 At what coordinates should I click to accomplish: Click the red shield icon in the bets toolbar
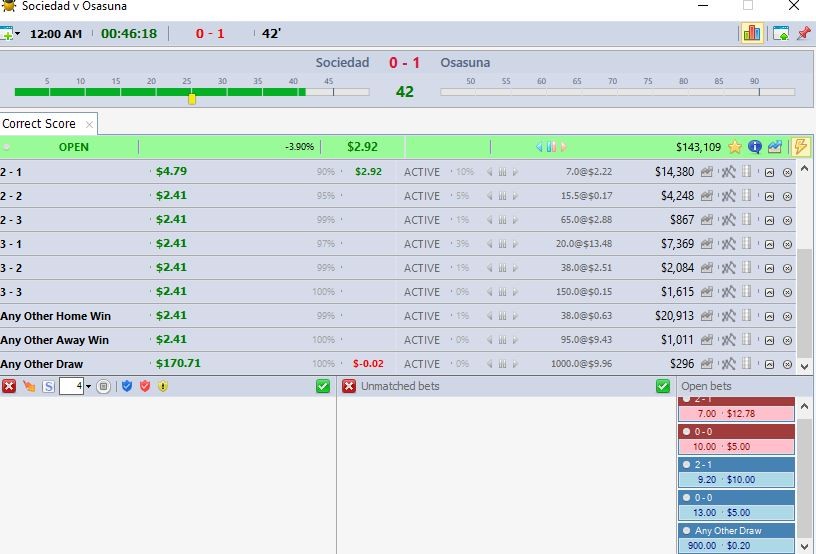[x=144, y=386]
